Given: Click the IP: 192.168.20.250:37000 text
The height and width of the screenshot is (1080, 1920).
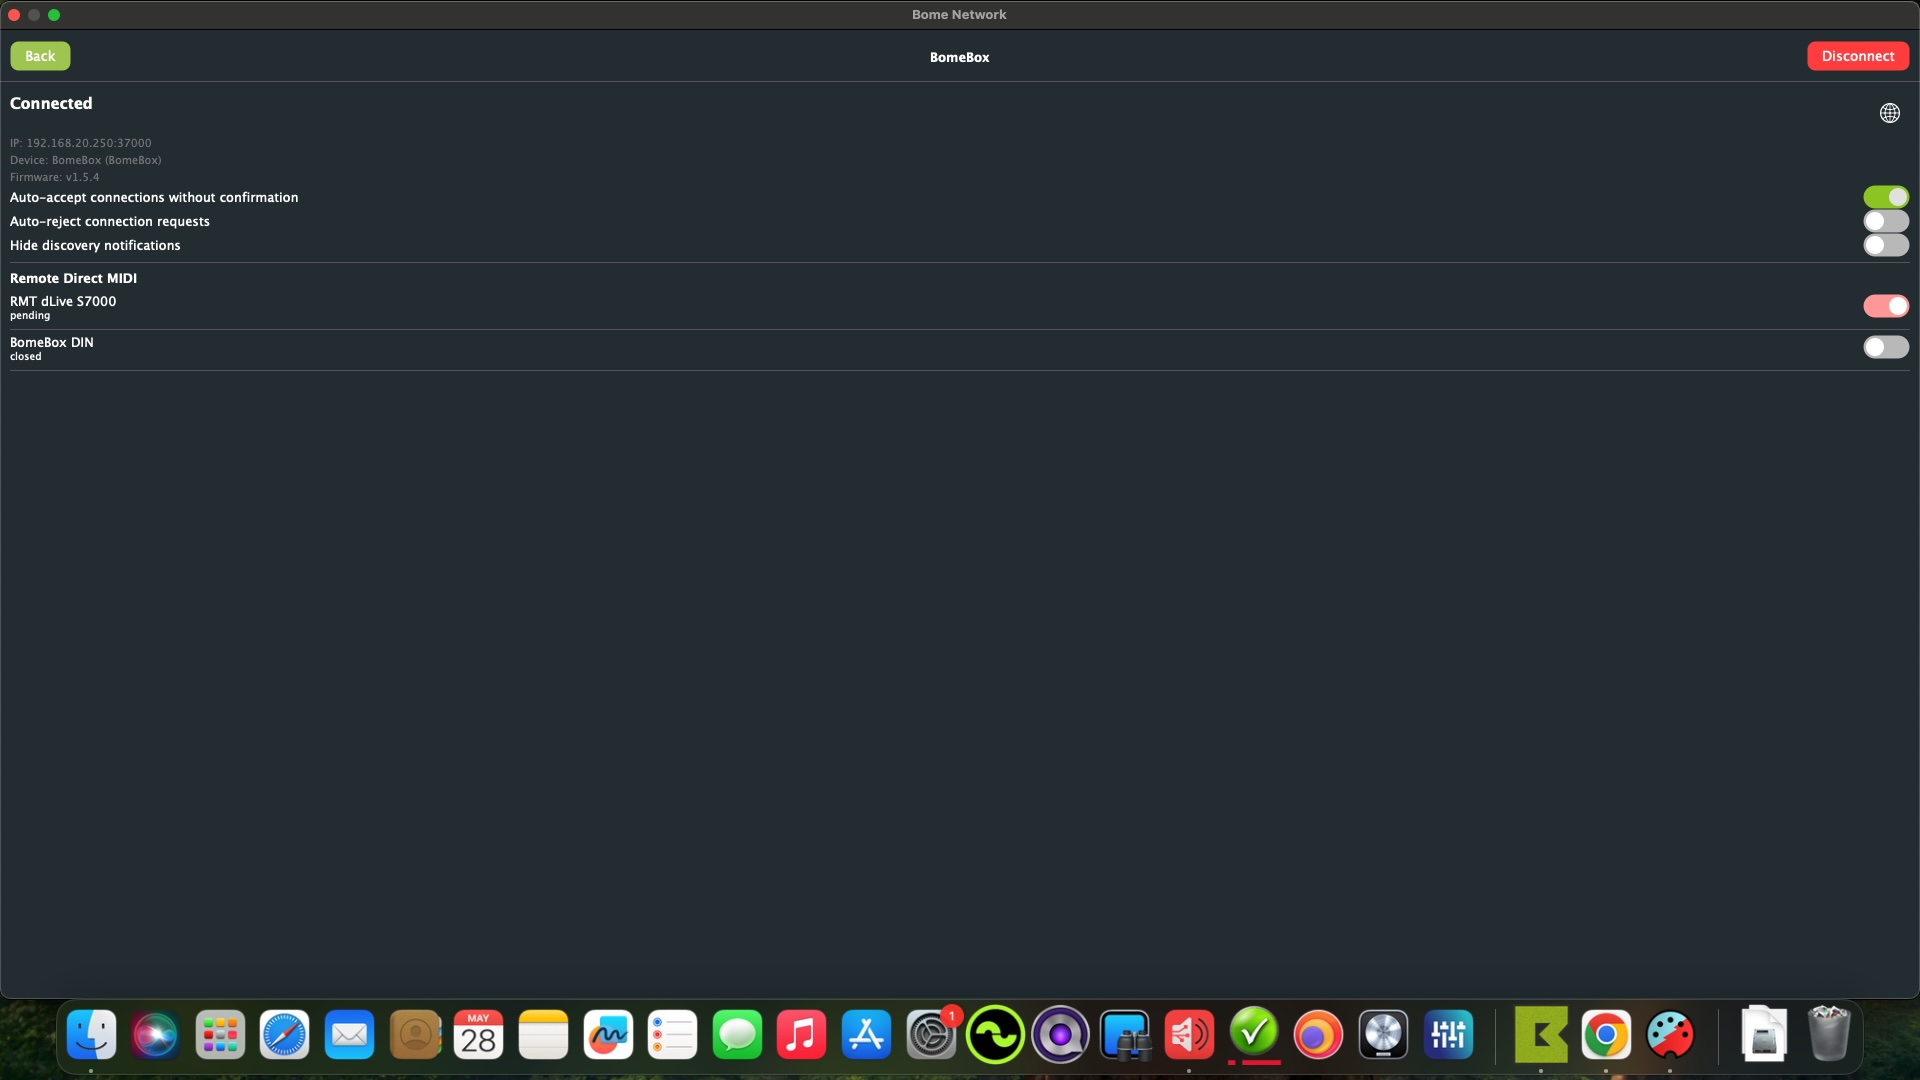Looking at the screenshot, I should 81,143.
